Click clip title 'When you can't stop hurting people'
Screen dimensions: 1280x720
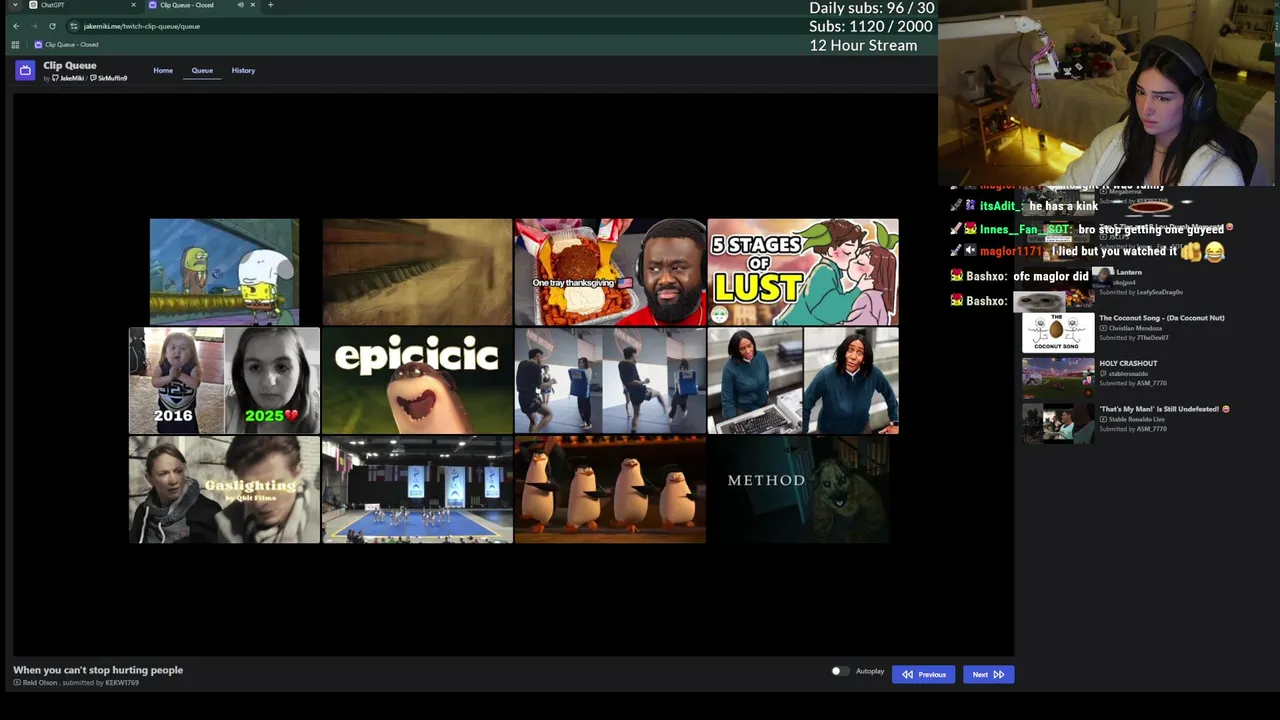point(98,670)
